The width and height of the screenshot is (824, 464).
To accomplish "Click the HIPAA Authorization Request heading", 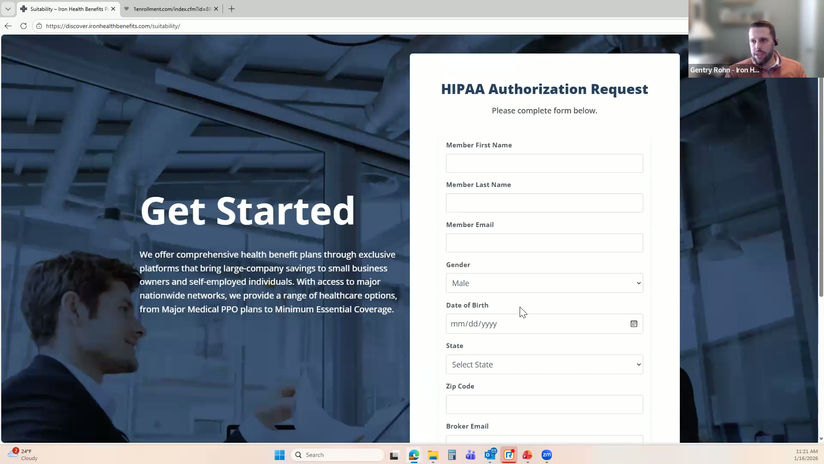I will 544,89.
